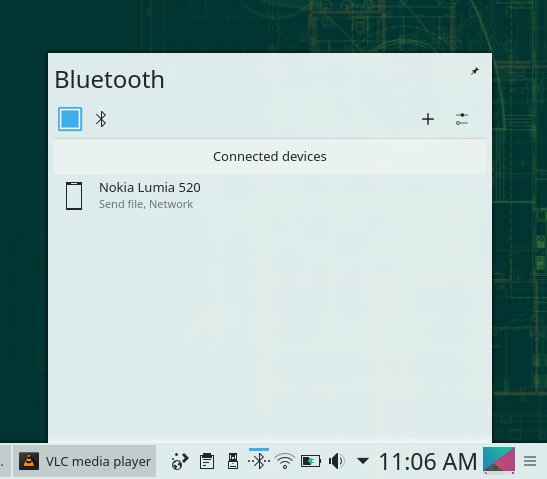Open Bluetooth configuration sliders icon

462,119
